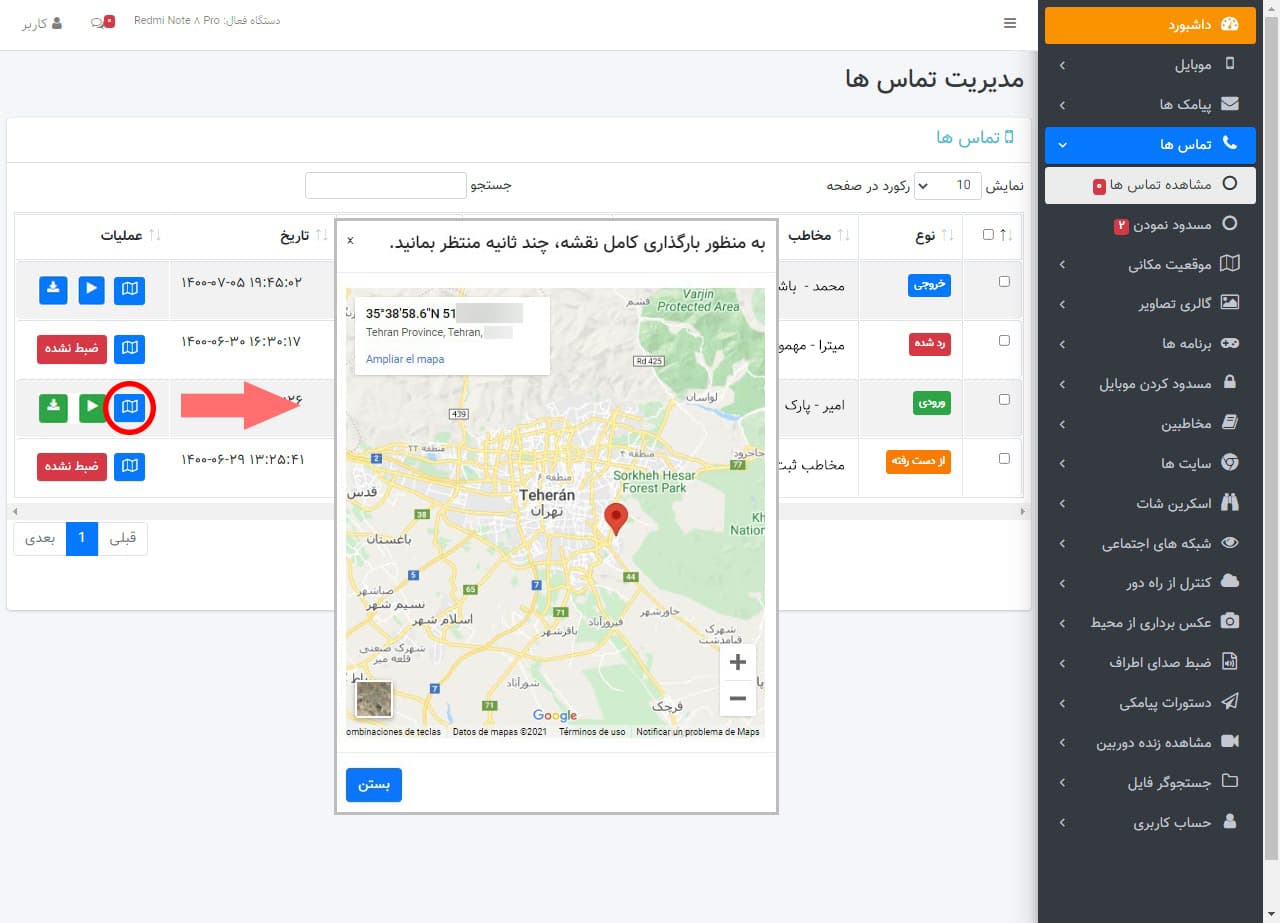Collapse the تماس ها sidebar menu
This screenshot has width=1280, height=923.
(1149, 145)
